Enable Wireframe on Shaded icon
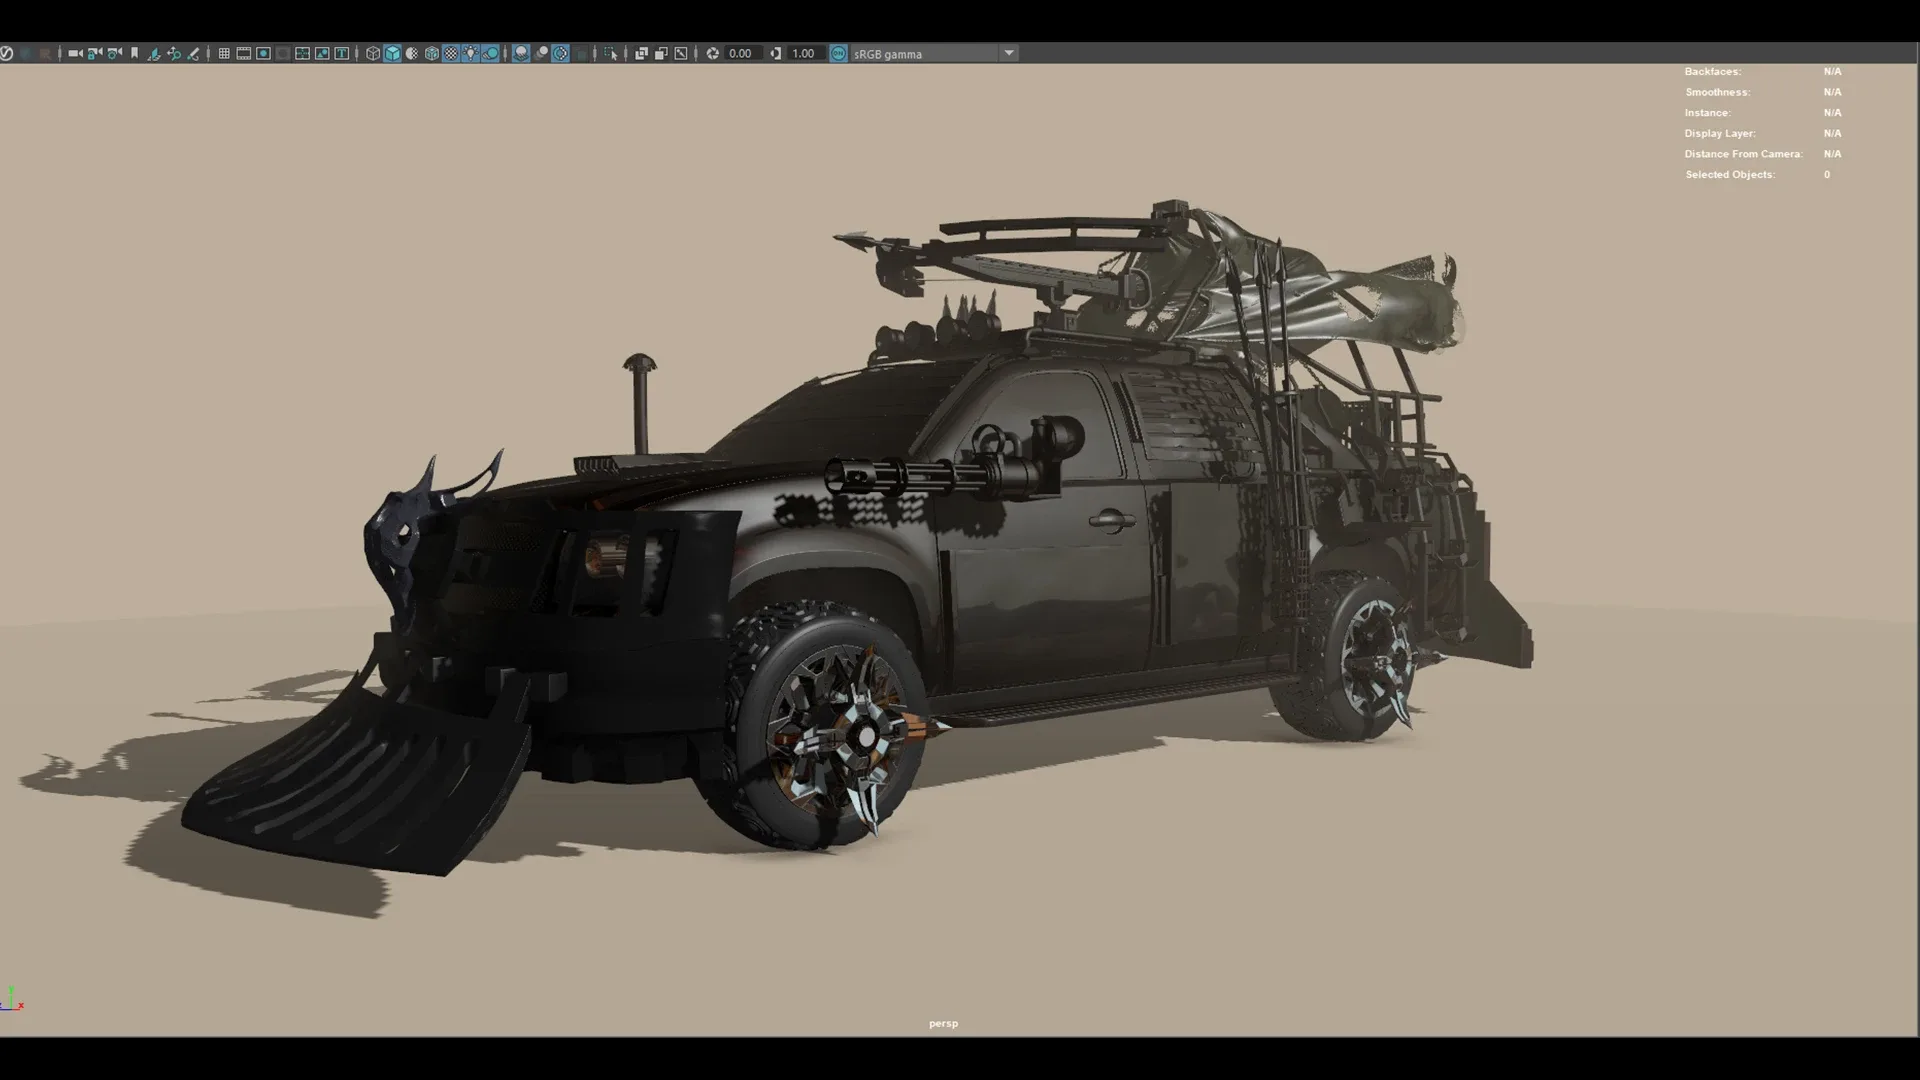This screenshot has width=1920, height=1080. (x=432, y=53)
